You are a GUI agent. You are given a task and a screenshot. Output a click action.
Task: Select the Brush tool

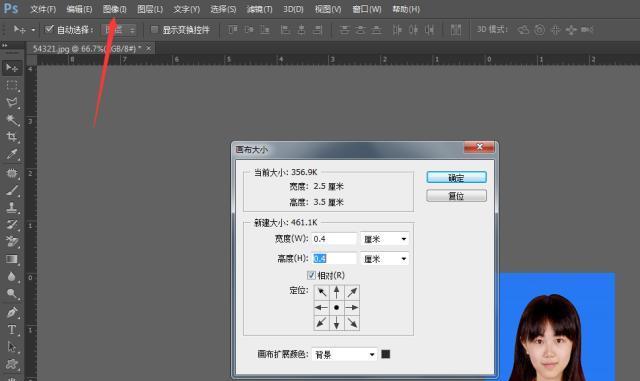coord(12,190)
